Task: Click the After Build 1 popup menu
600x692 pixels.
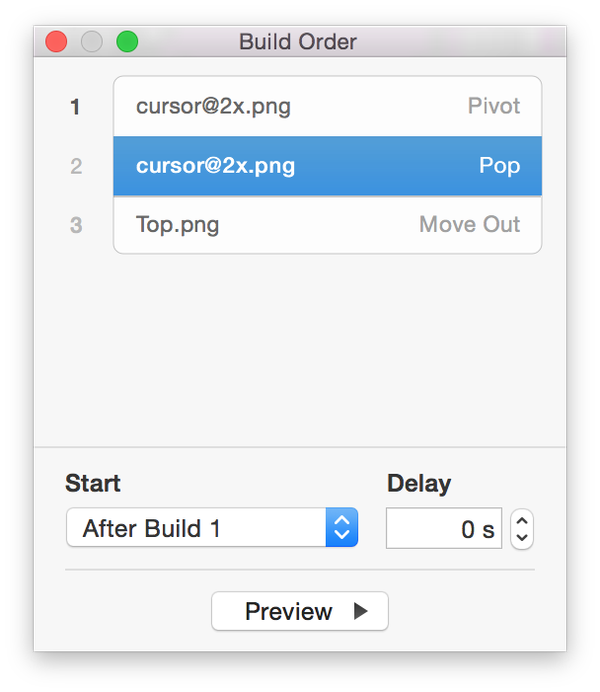Action: click(212, 527)
